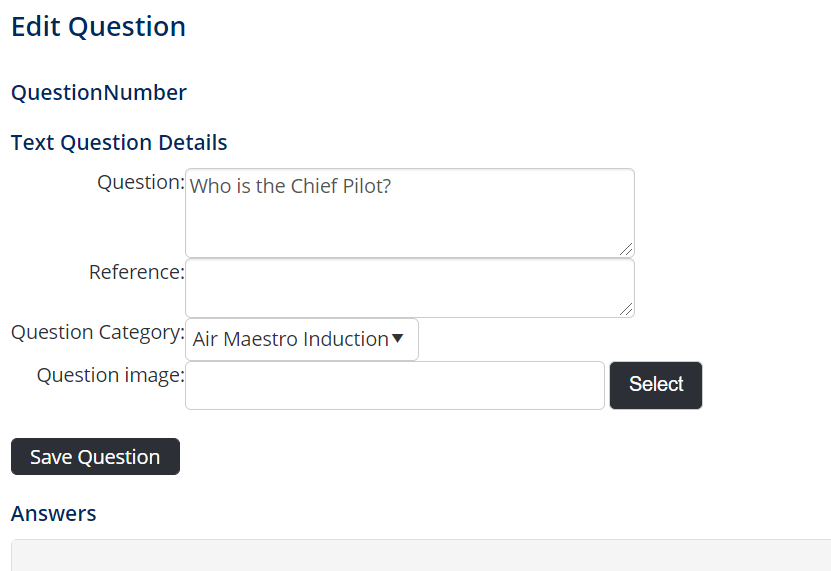Click the 'Question Category:' label
Viewport: 831px width, 571px height.
97,332
